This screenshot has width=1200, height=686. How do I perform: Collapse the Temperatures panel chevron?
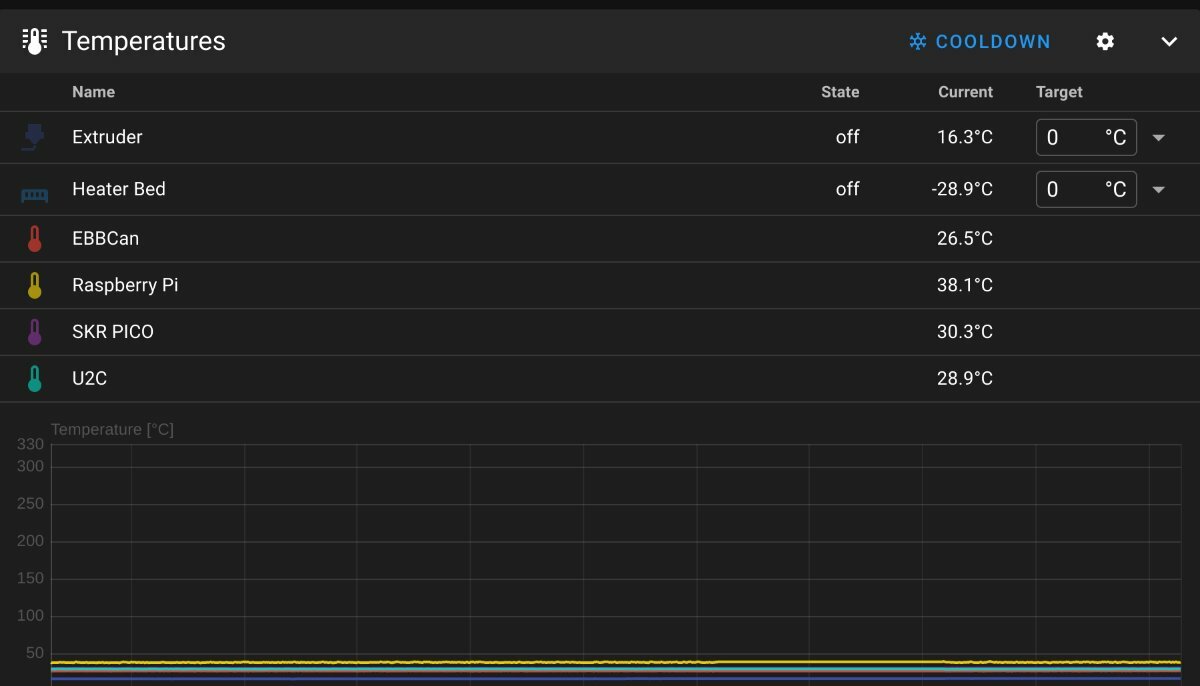1169,41
